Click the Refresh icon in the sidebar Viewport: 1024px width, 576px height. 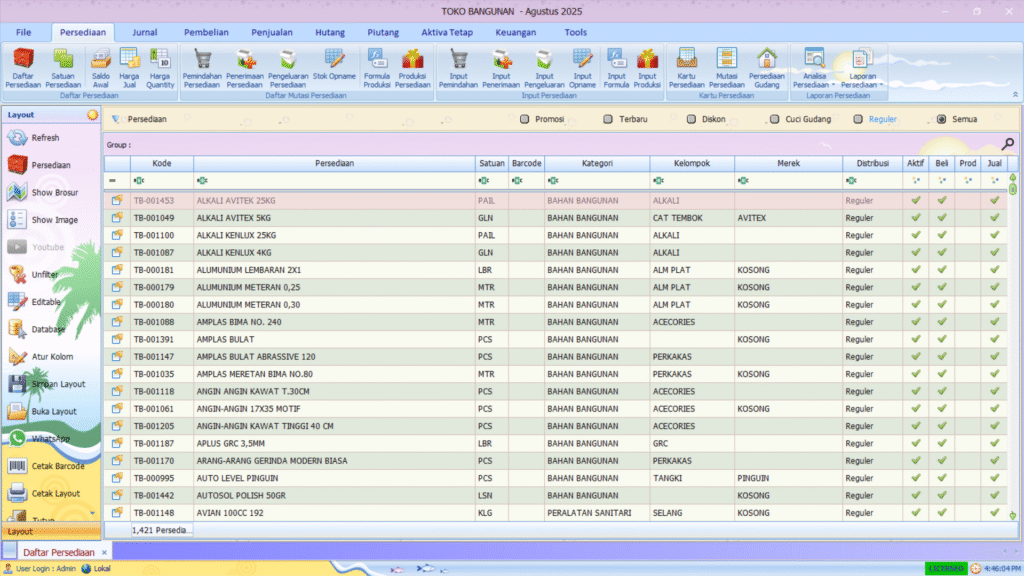[18, 138]
